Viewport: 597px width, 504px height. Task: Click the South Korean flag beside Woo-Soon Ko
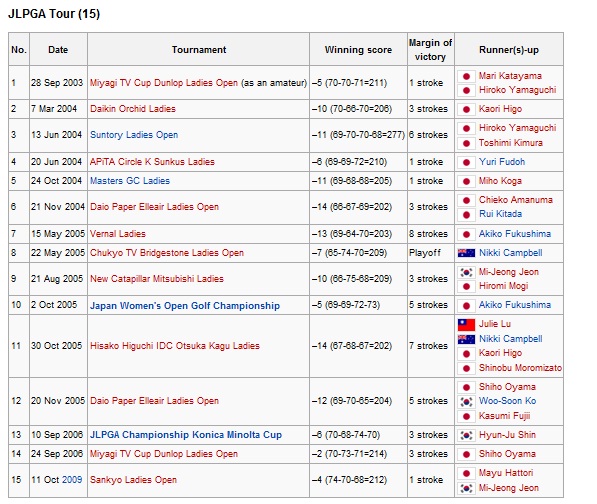(x=466, y=401)
